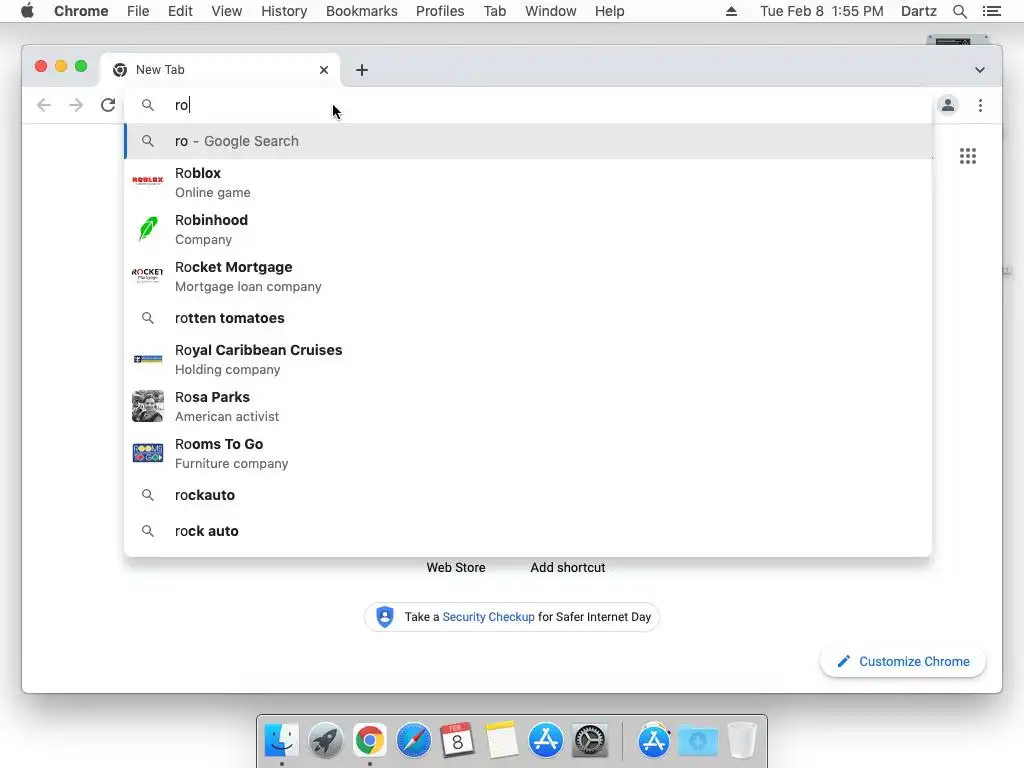Image resolution: width=1024 pixels, height=768 pixels.
Task: Click the Customize Chrome button
Action: (x=903, y=662)
